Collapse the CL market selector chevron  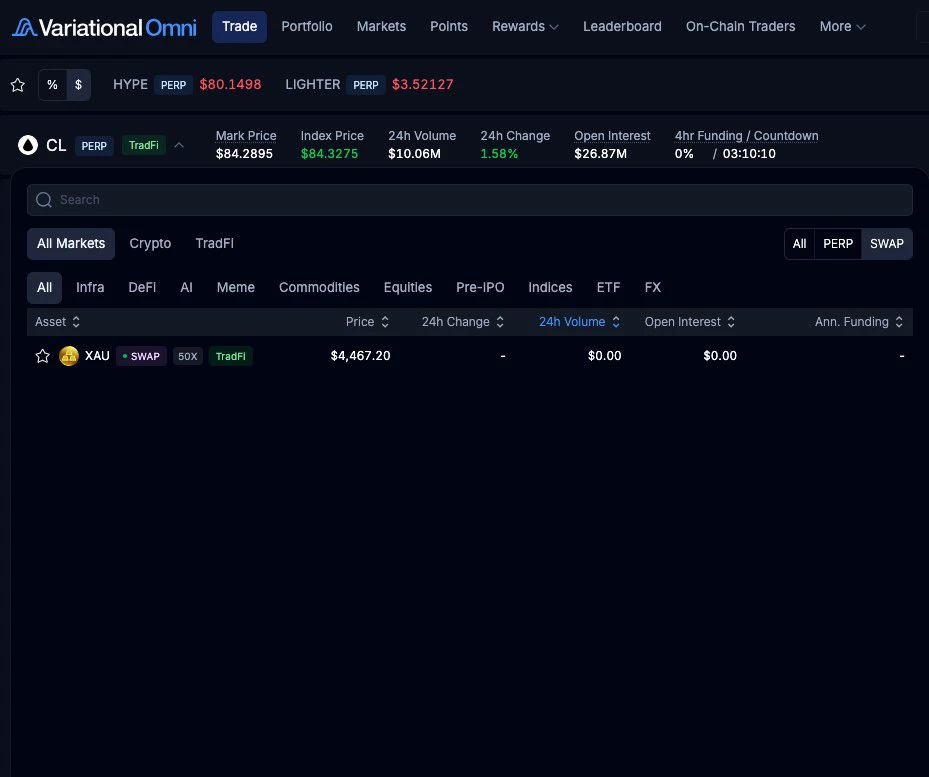[179, 145]
